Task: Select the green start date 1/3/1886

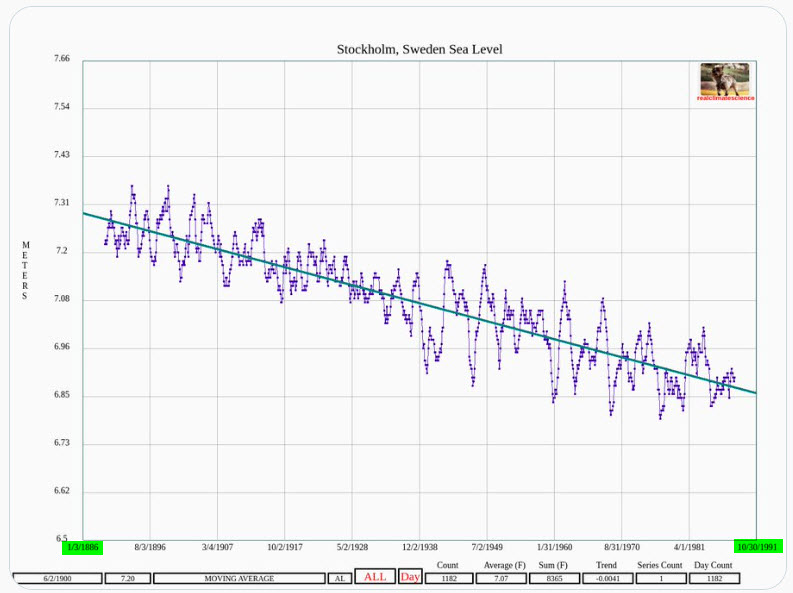Action: click(x=82, y=547)
